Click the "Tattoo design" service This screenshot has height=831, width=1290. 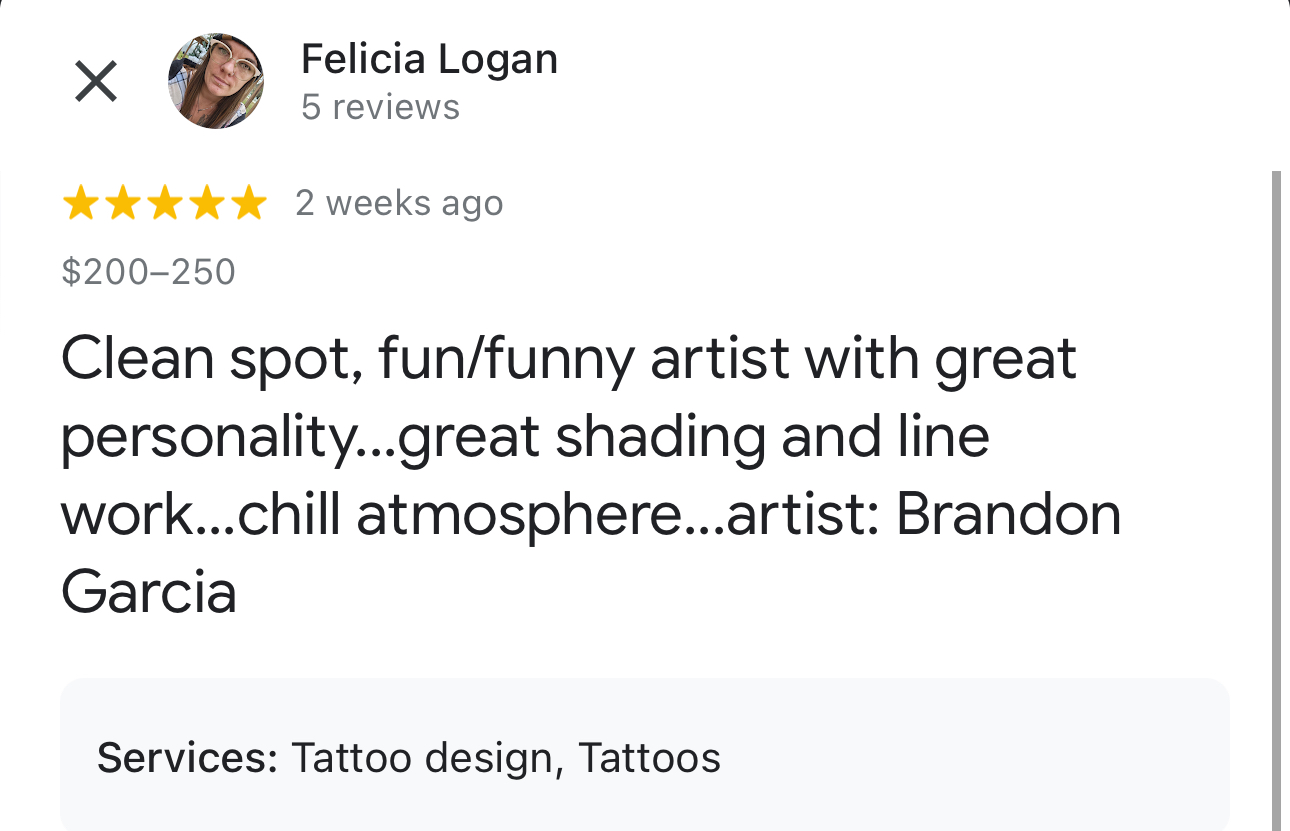(x=421, y=758)
